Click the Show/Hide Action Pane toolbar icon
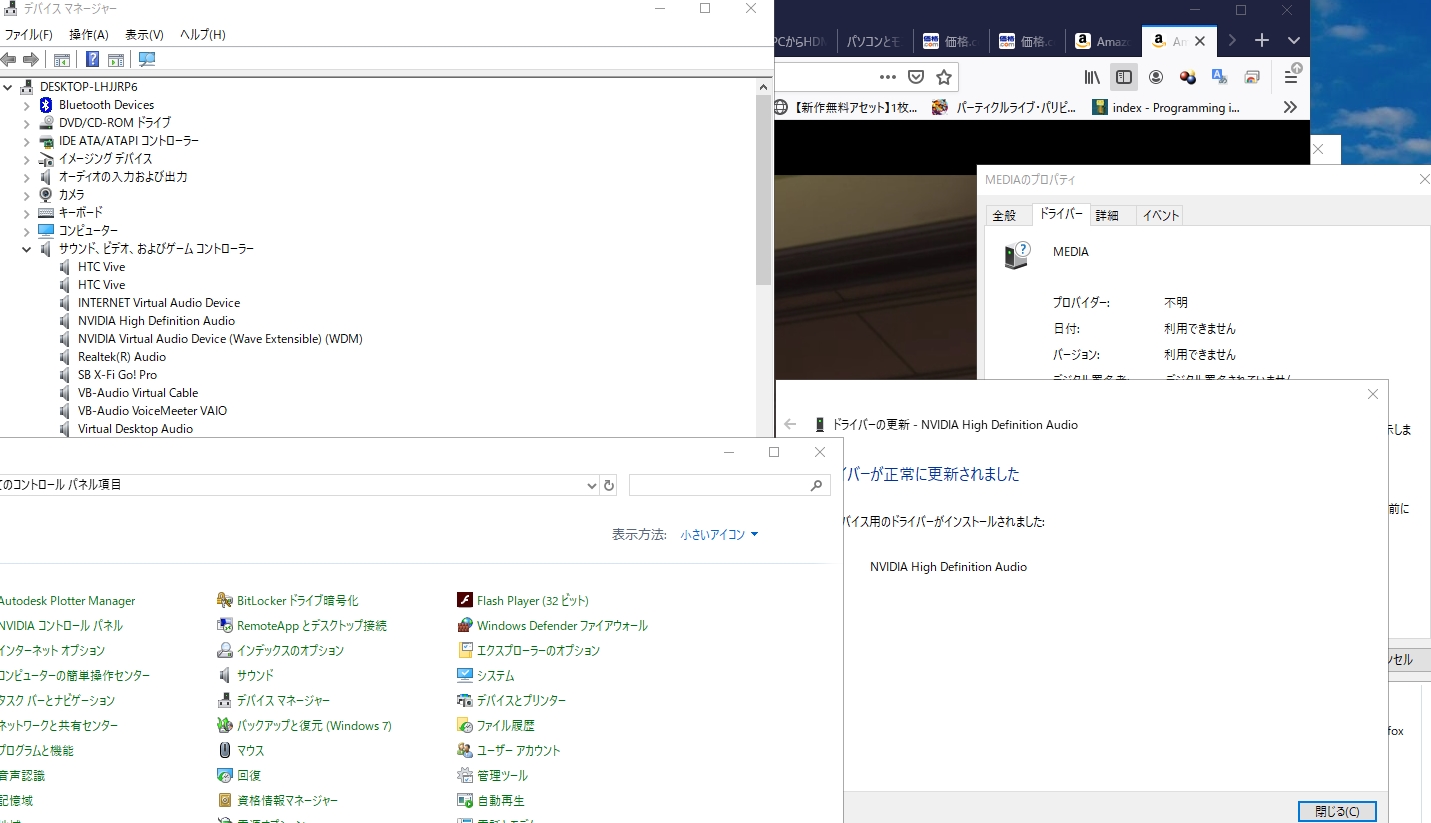 click(116, 59)
